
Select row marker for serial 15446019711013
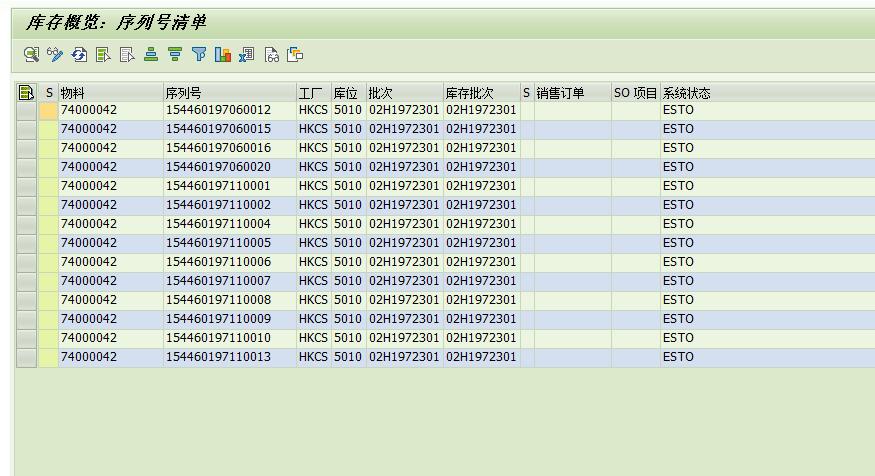(x=26, y=357)
